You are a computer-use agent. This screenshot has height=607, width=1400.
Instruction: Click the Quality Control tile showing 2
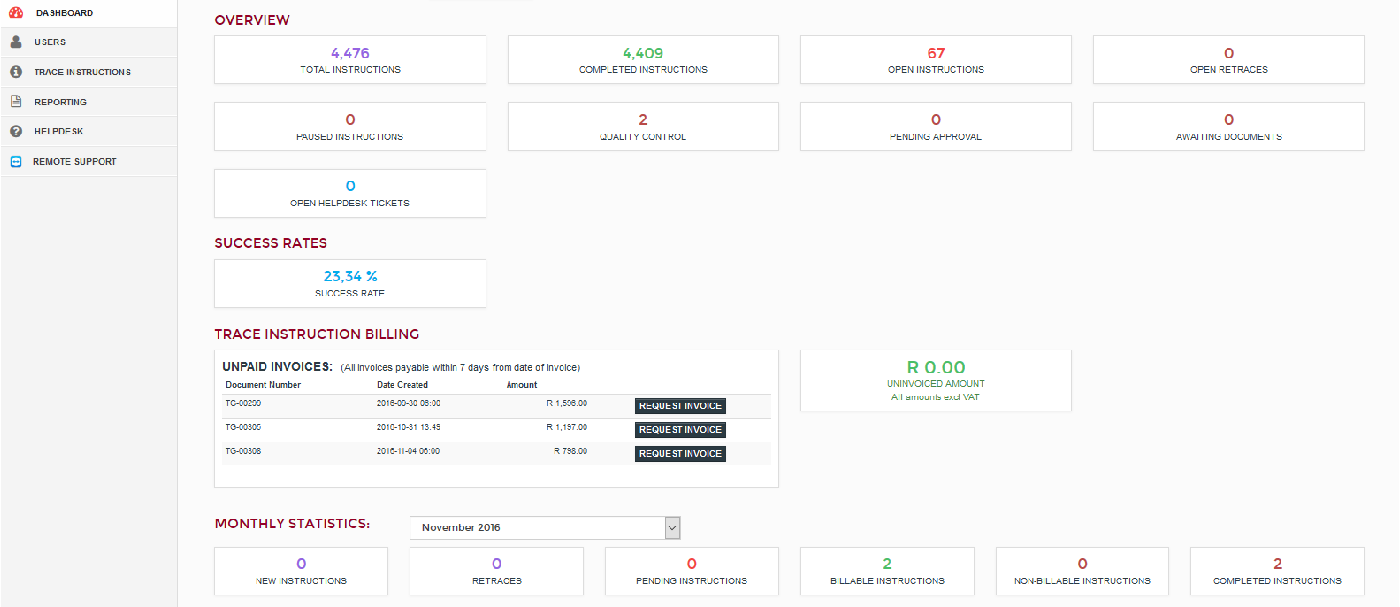(x=642, y=126)
